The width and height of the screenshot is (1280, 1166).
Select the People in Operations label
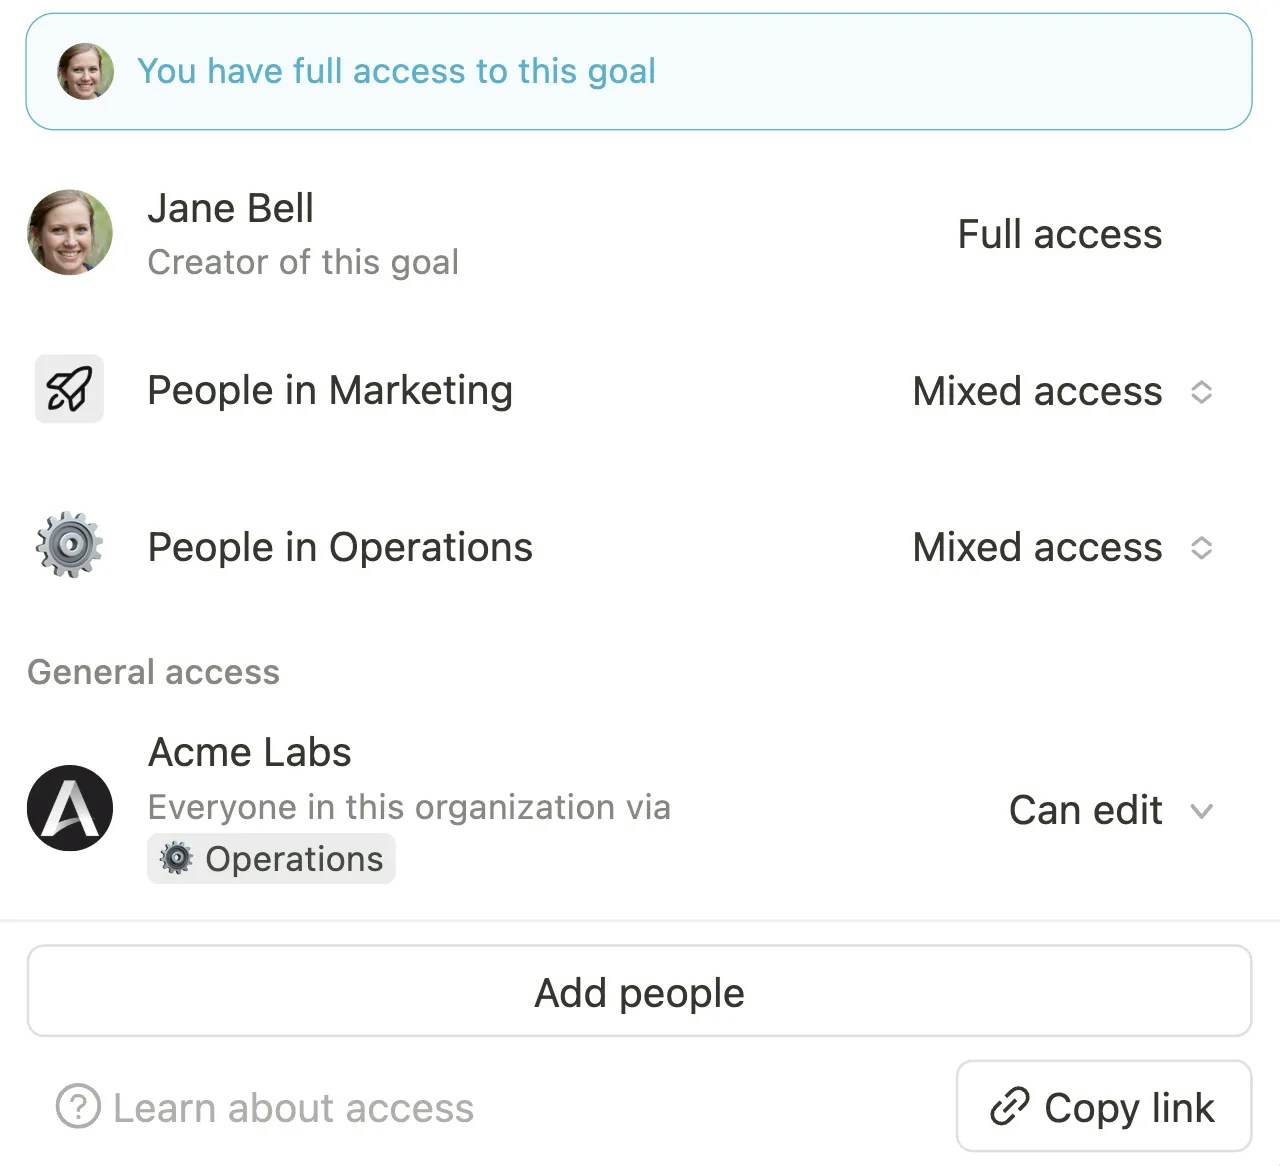click(340, 547)
